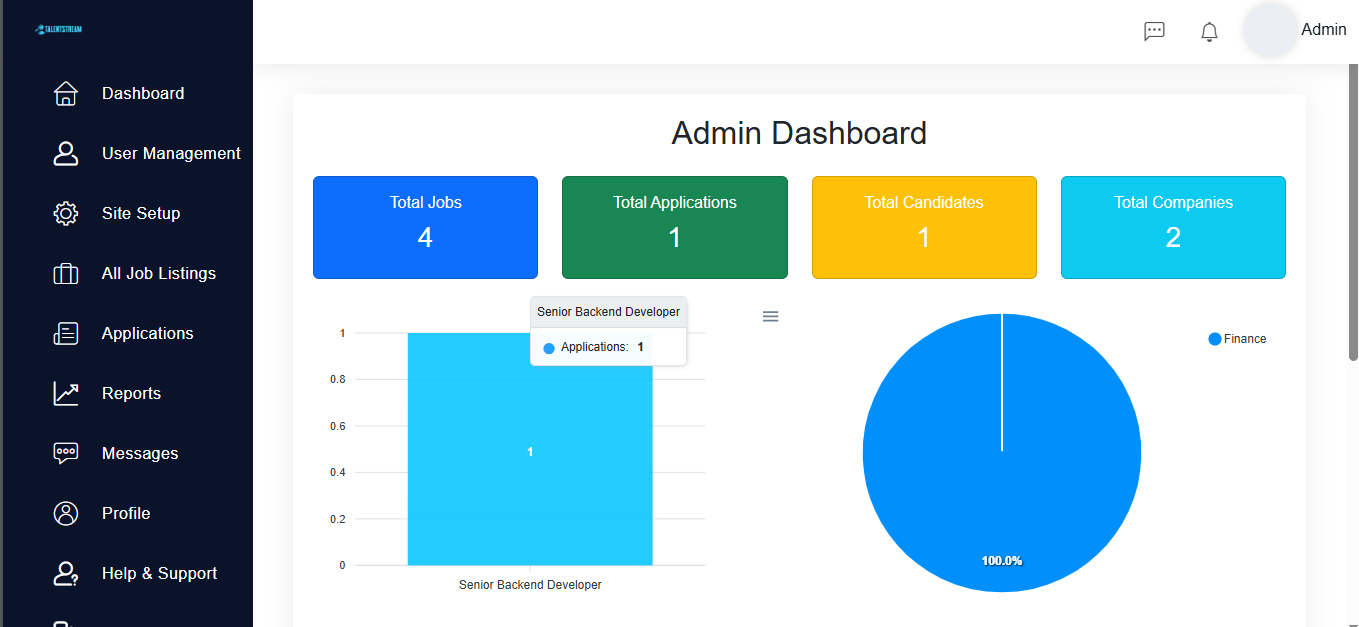Open the chat messages icon in the header
1359x627 pixels.
[1154, 31]
